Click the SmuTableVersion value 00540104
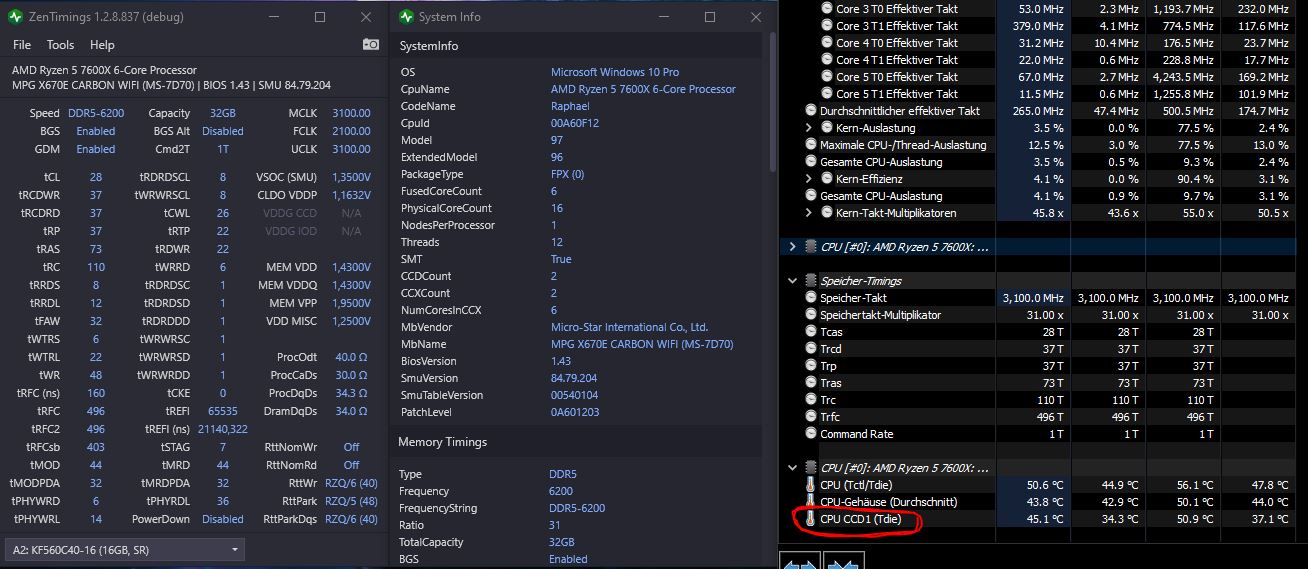Image resolution: width=1308 pixels, height=569 pixels. pyautogui.click(x=576, y=395)
